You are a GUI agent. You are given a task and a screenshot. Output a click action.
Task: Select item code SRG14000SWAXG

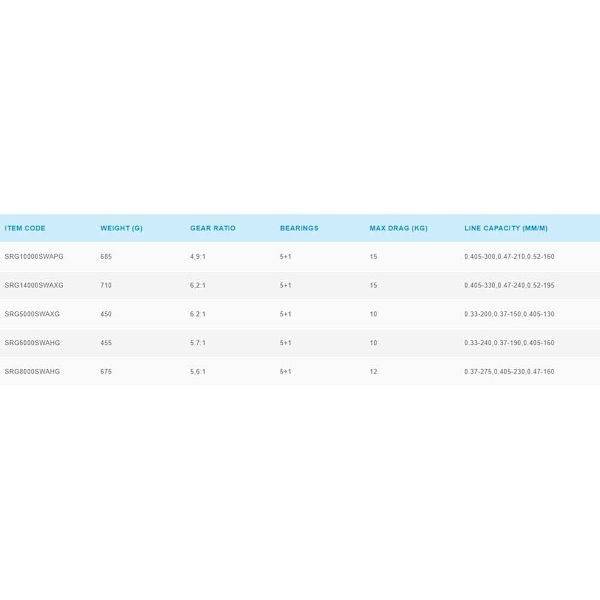tap(34, 285)
